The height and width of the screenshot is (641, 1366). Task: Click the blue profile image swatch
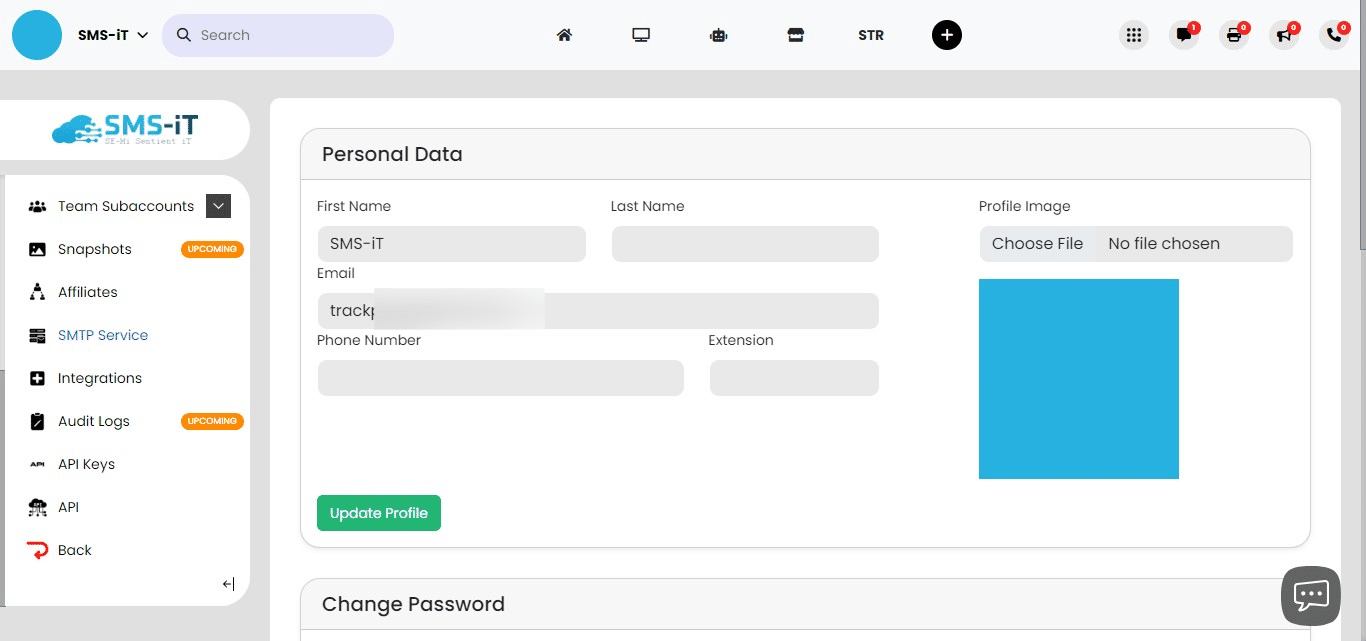pos(1078,379)
